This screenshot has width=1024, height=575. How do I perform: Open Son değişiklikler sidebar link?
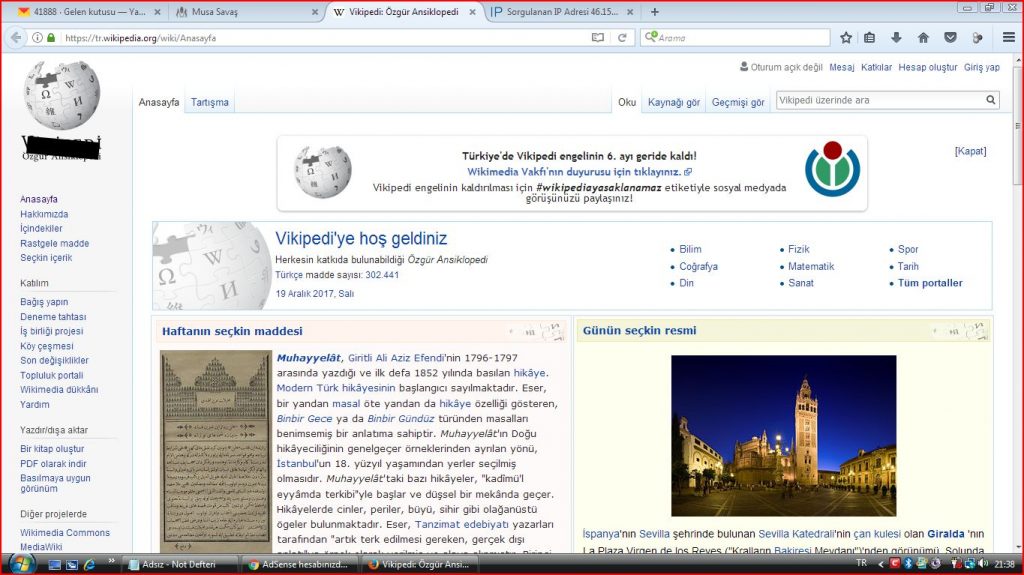pyautogui.click(x=54, y=360)
